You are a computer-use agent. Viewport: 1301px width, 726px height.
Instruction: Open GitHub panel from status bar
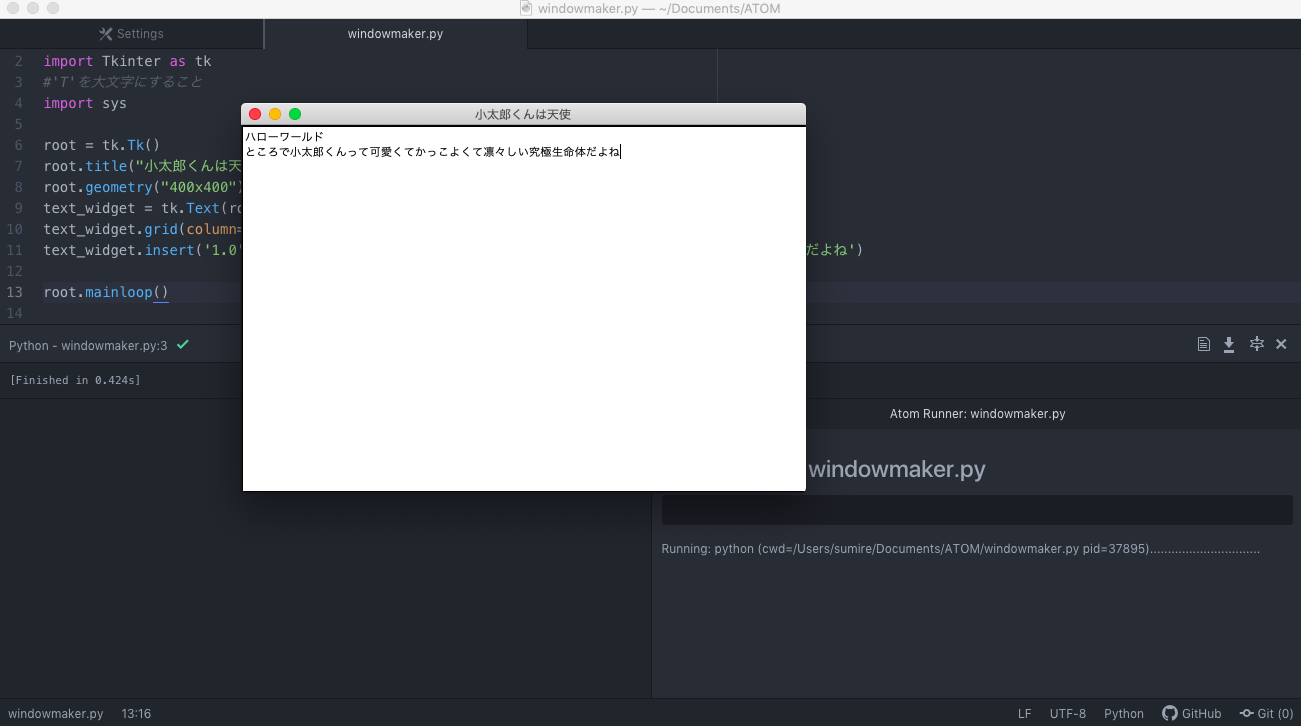1191,713
